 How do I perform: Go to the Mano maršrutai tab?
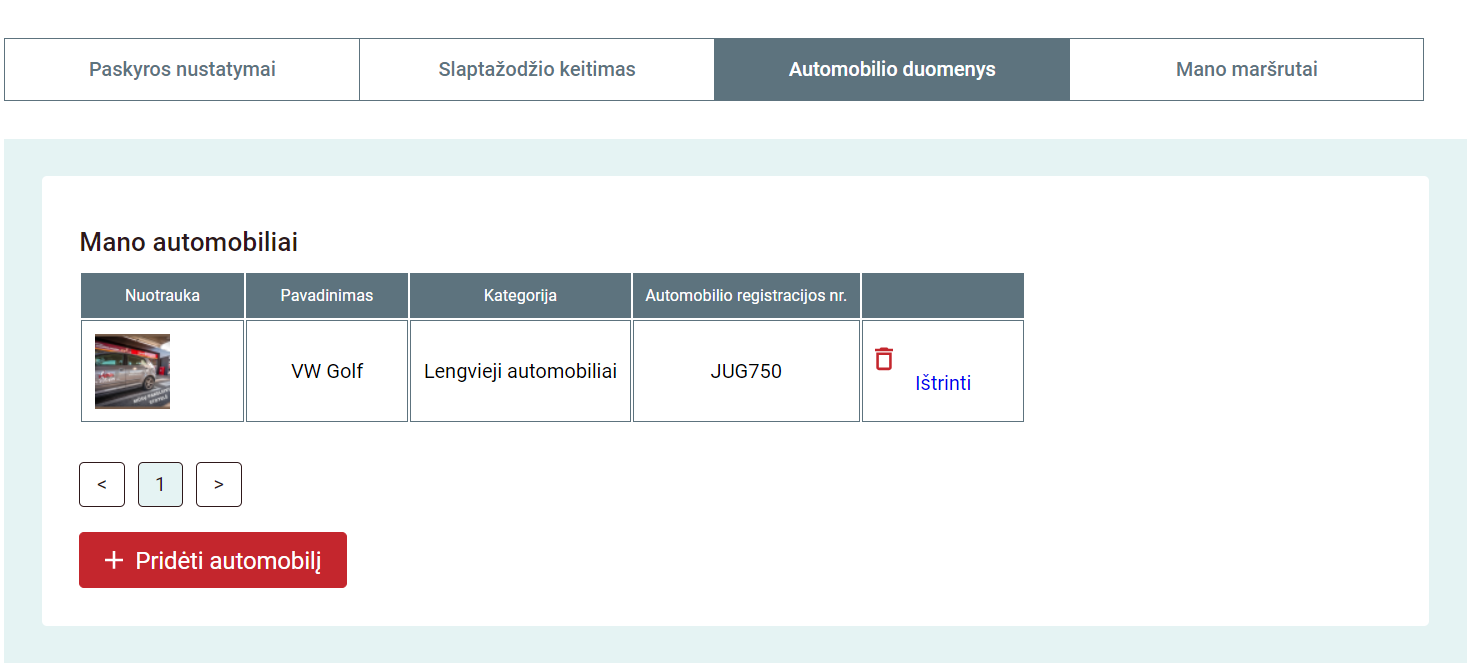pyautogui.click(x=1246, y=70)
